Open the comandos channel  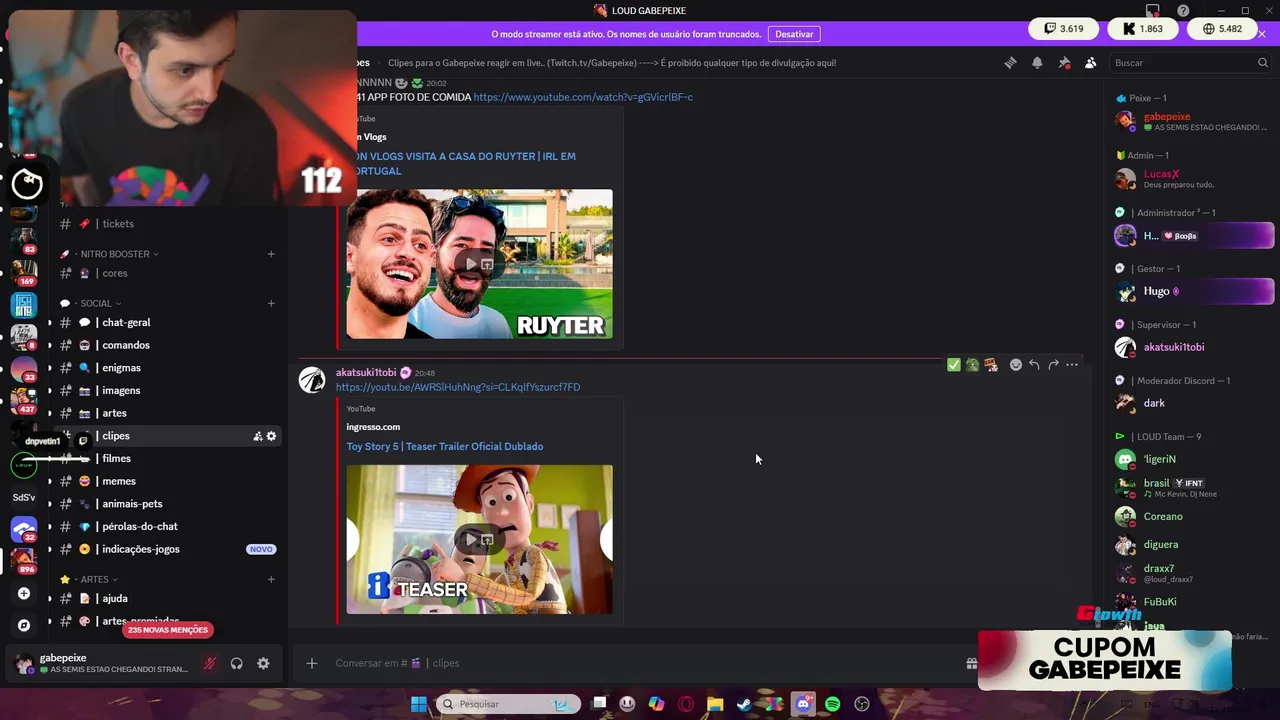[168, 345]
